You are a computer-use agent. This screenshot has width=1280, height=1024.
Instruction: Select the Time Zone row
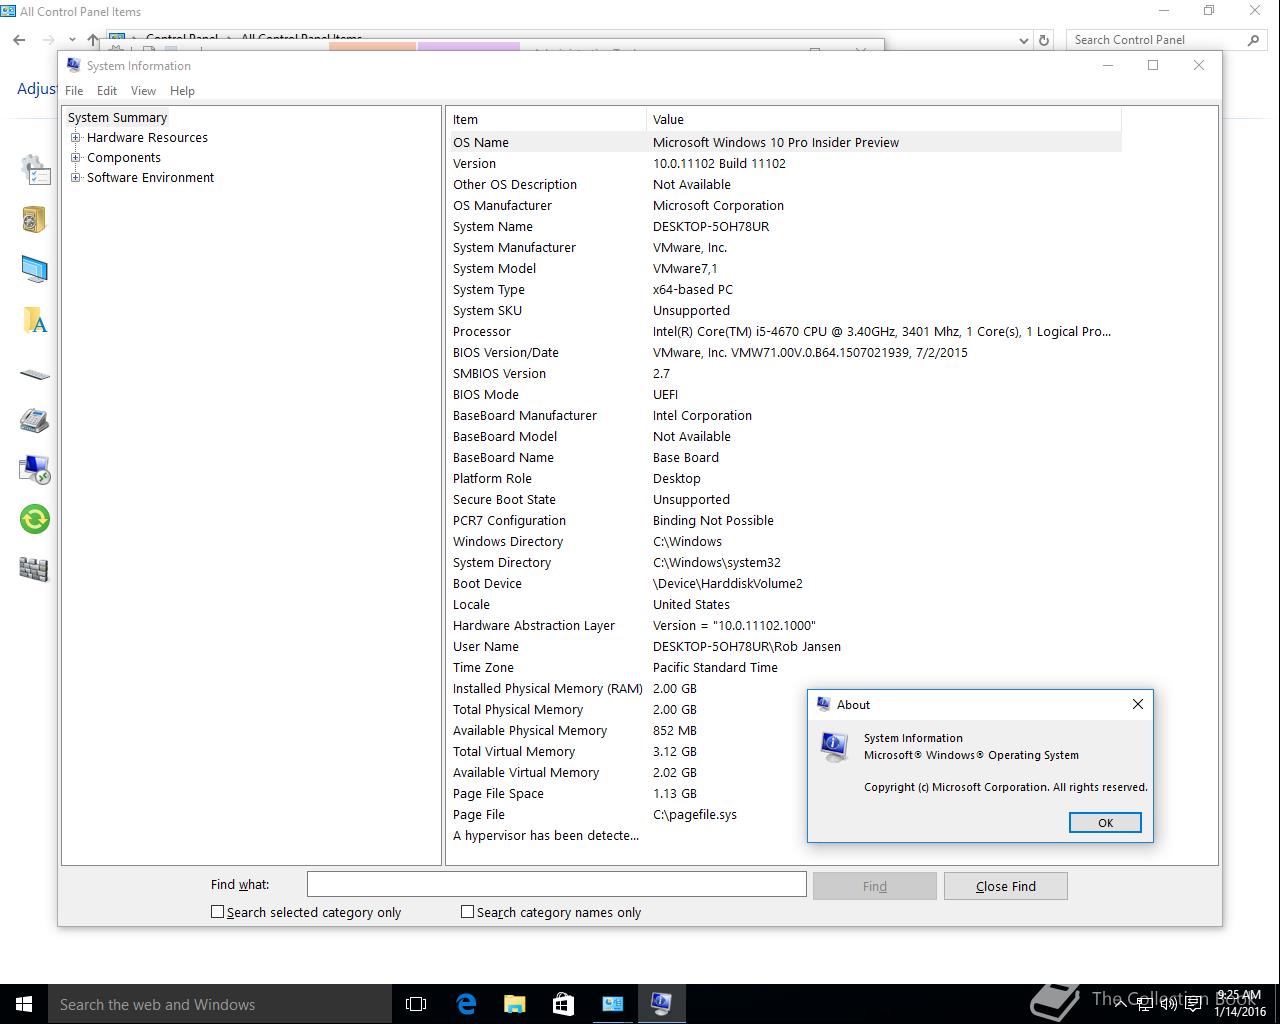[x=785, y=668]
